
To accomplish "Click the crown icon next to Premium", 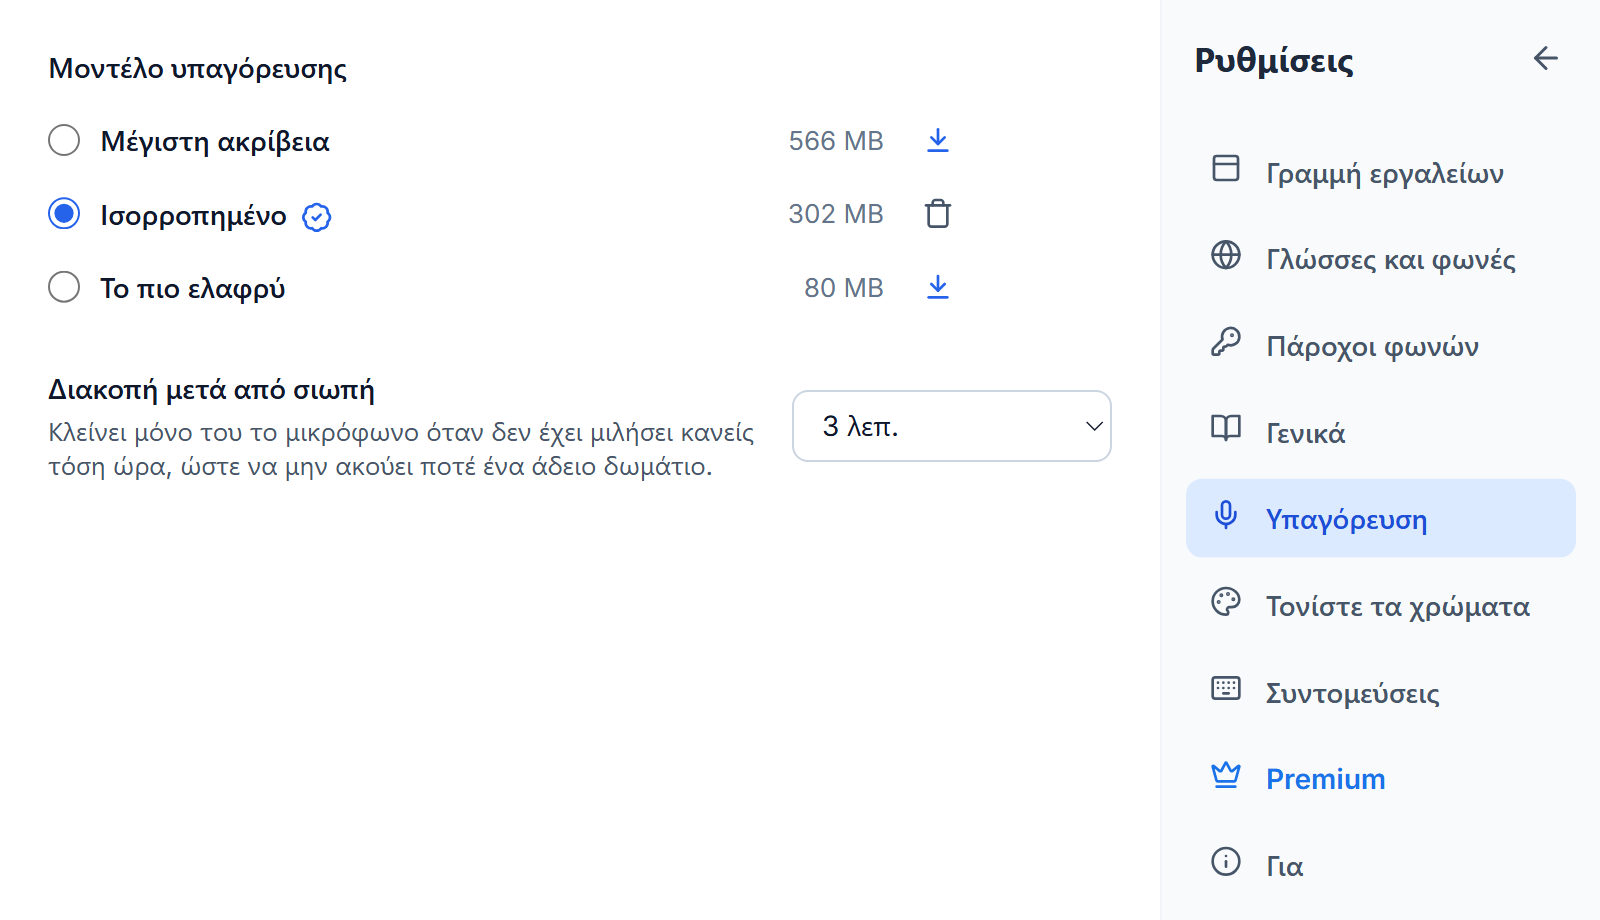I will [x=1226, y=775].
